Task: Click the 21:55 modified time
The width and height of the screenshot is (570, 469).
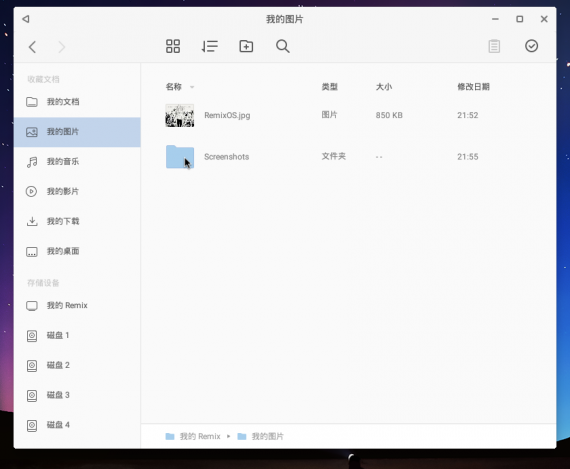Action: [x=467, y=157]
